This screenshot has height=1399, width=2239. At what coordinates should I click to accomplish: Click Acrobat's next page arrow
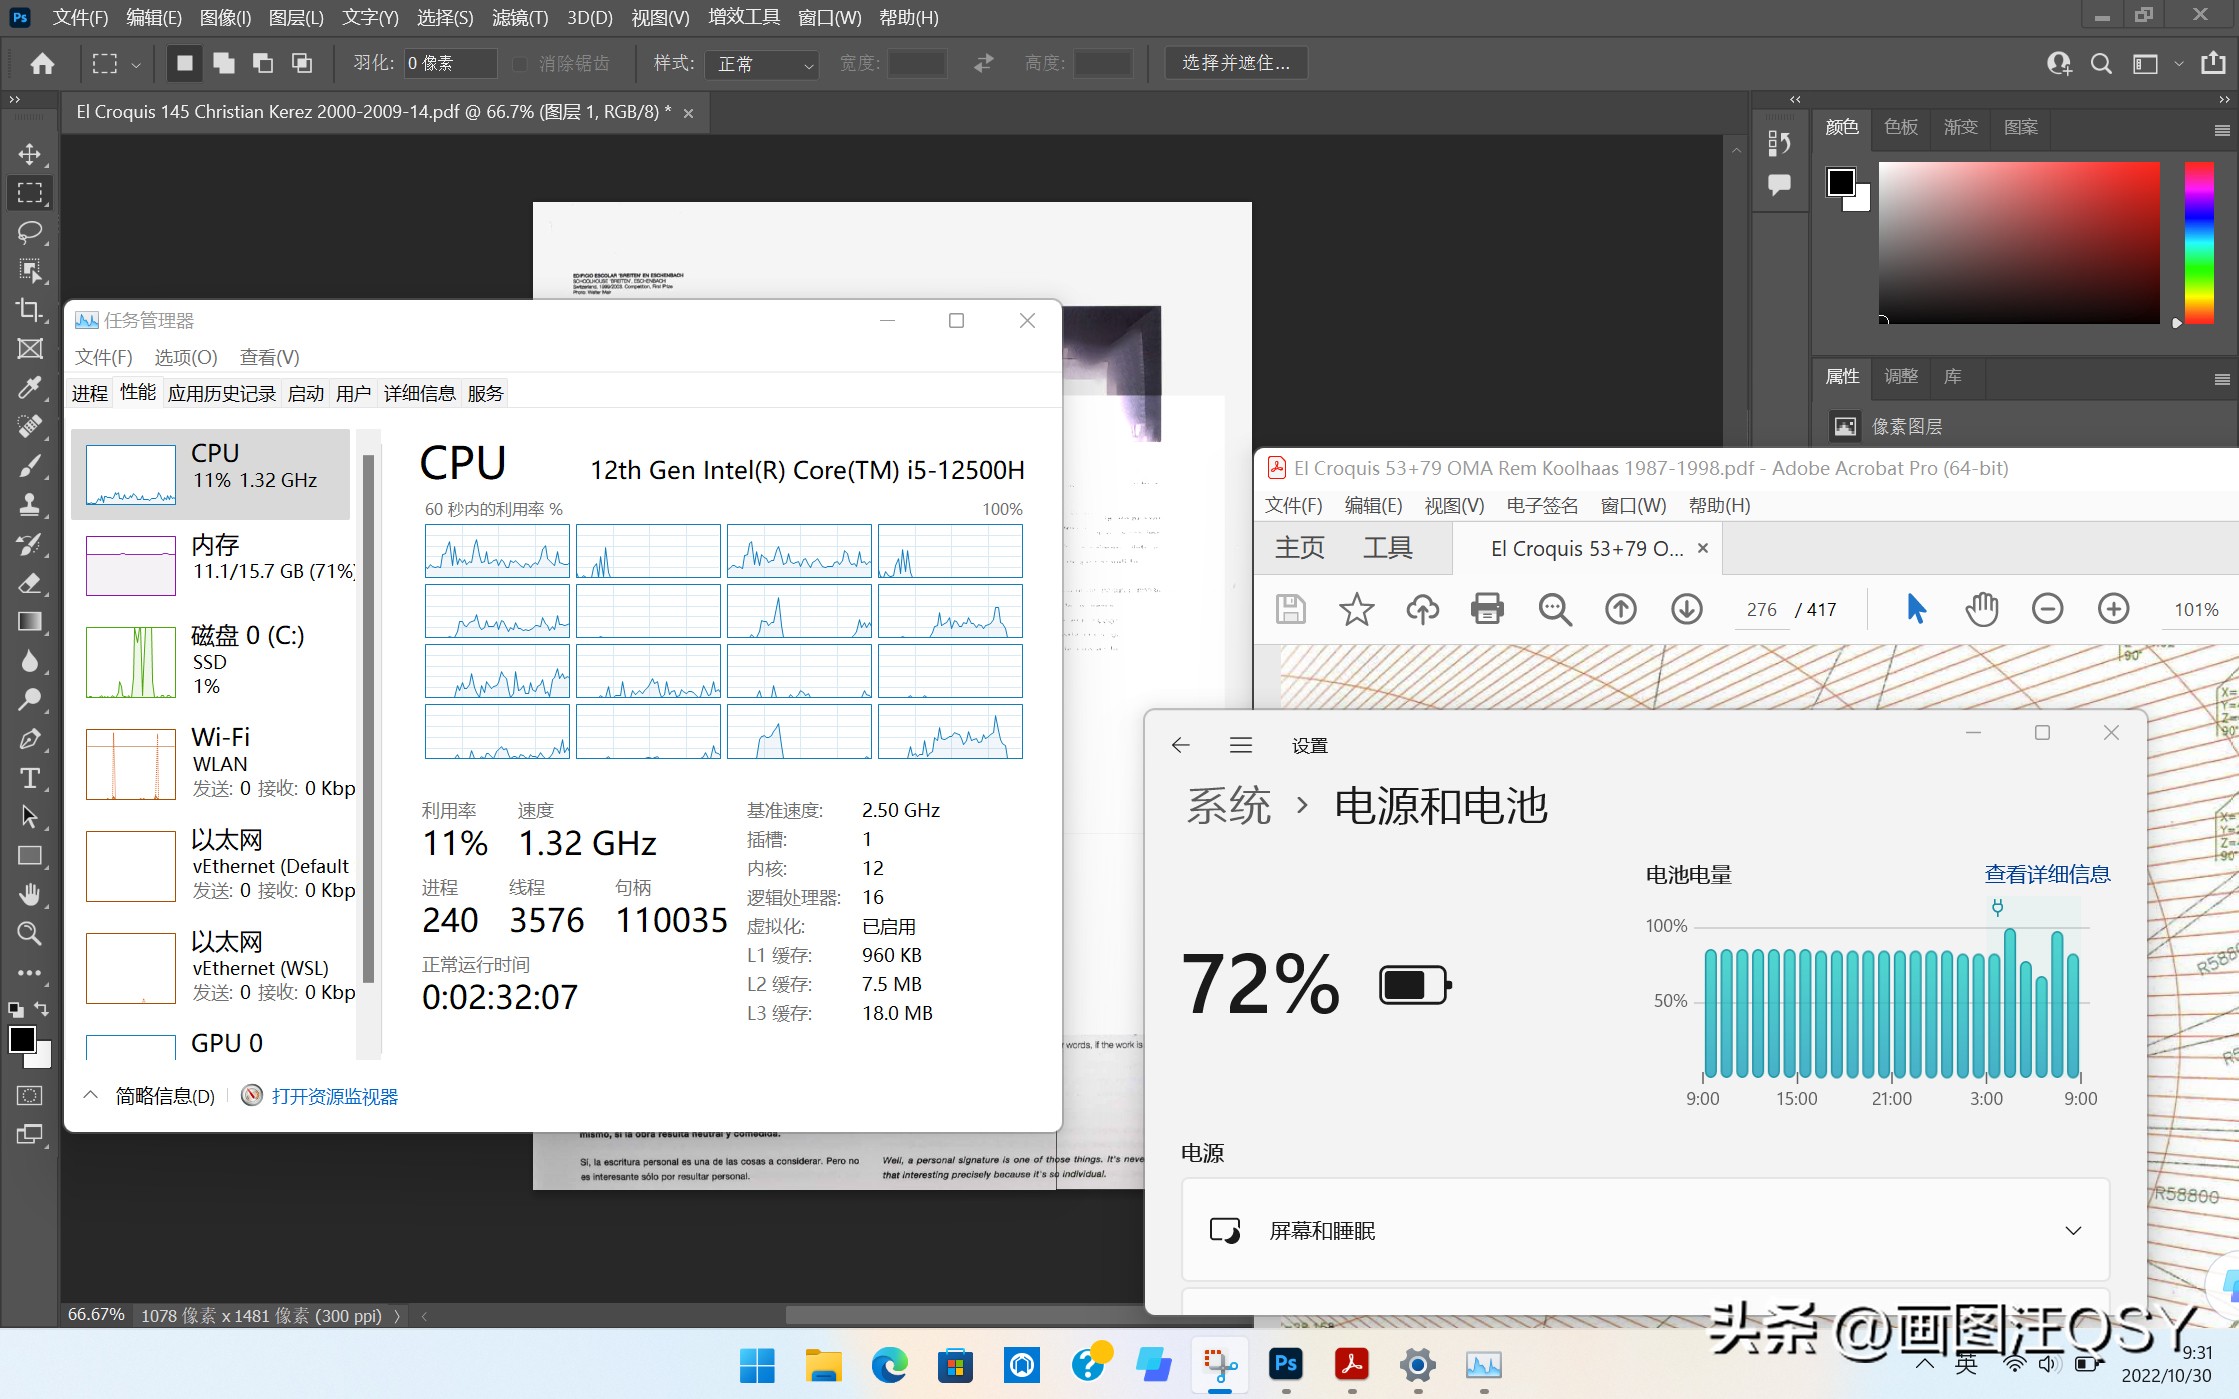[x=1687, y=608]
